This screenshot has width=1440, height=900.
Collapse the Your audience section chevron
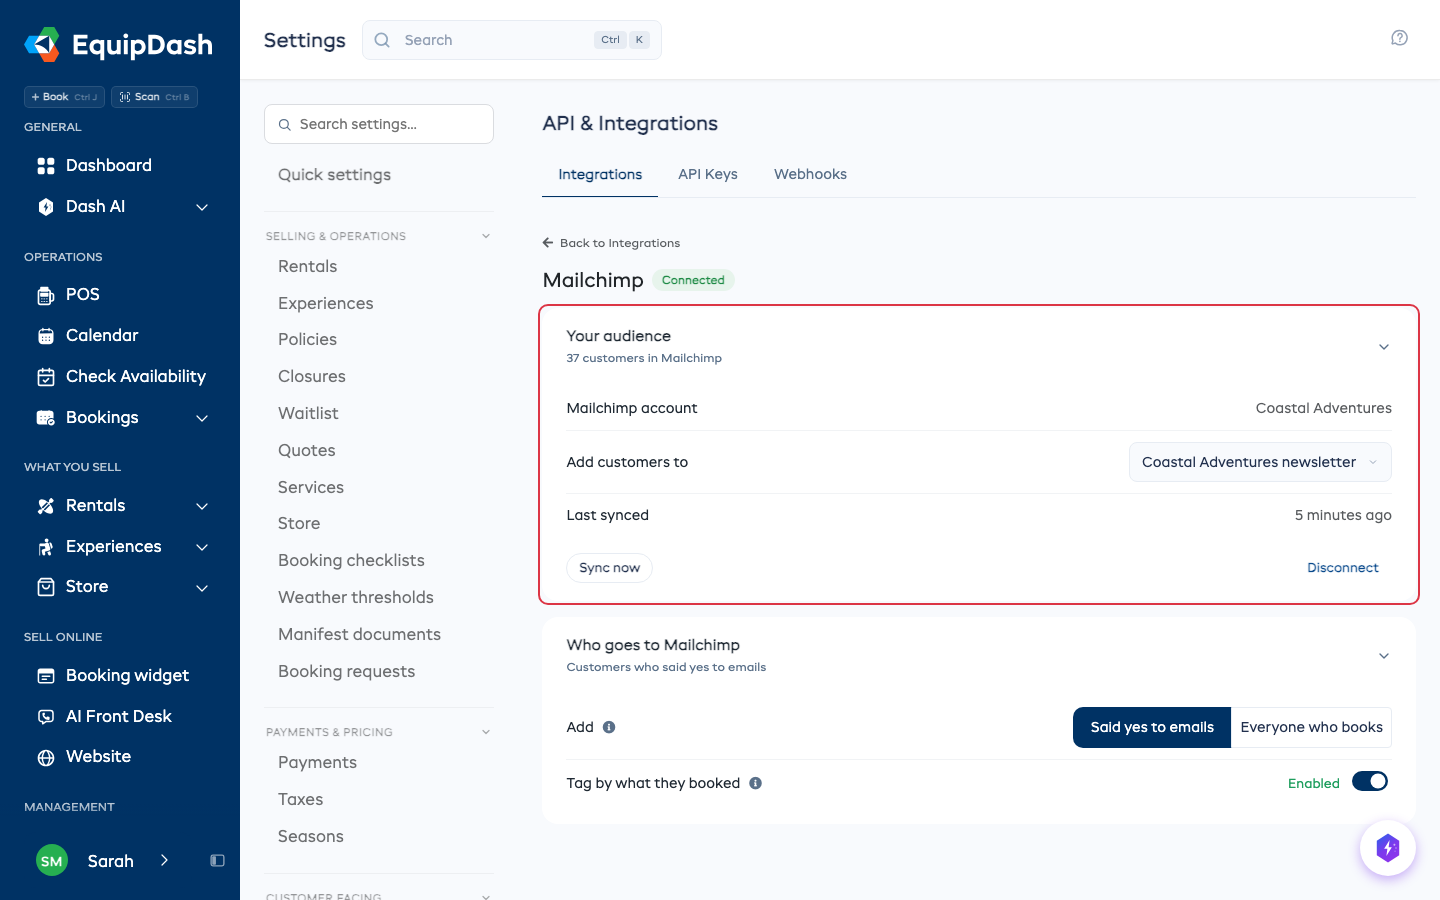[x=1384, y=347]
